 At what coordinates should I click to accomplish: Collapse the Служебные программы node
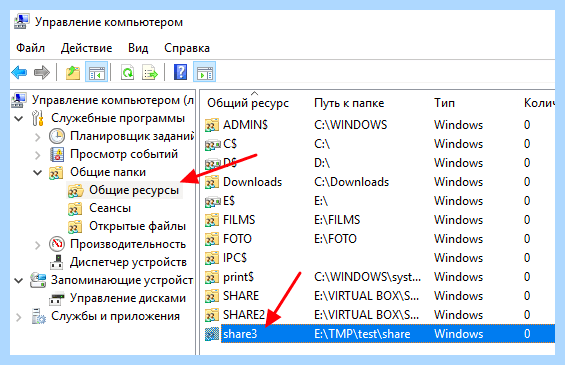[19, 118]
